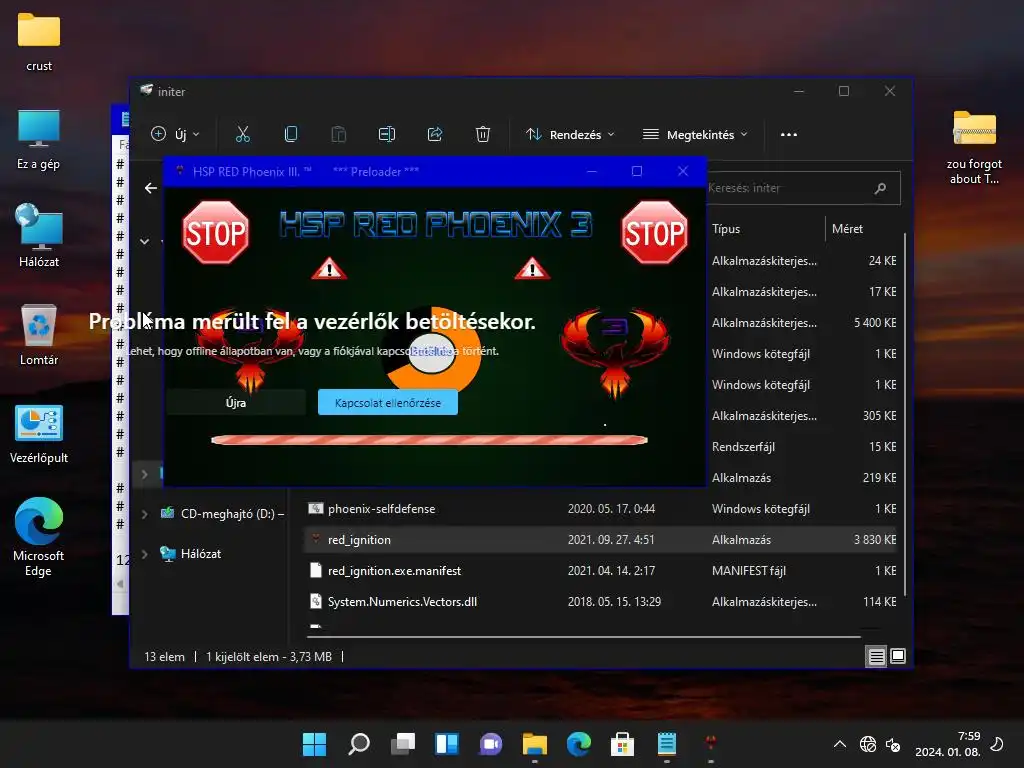Select Hálózat in navigation pane
The height and width of the screenshot is (768, 1024).
pos(191,554)
